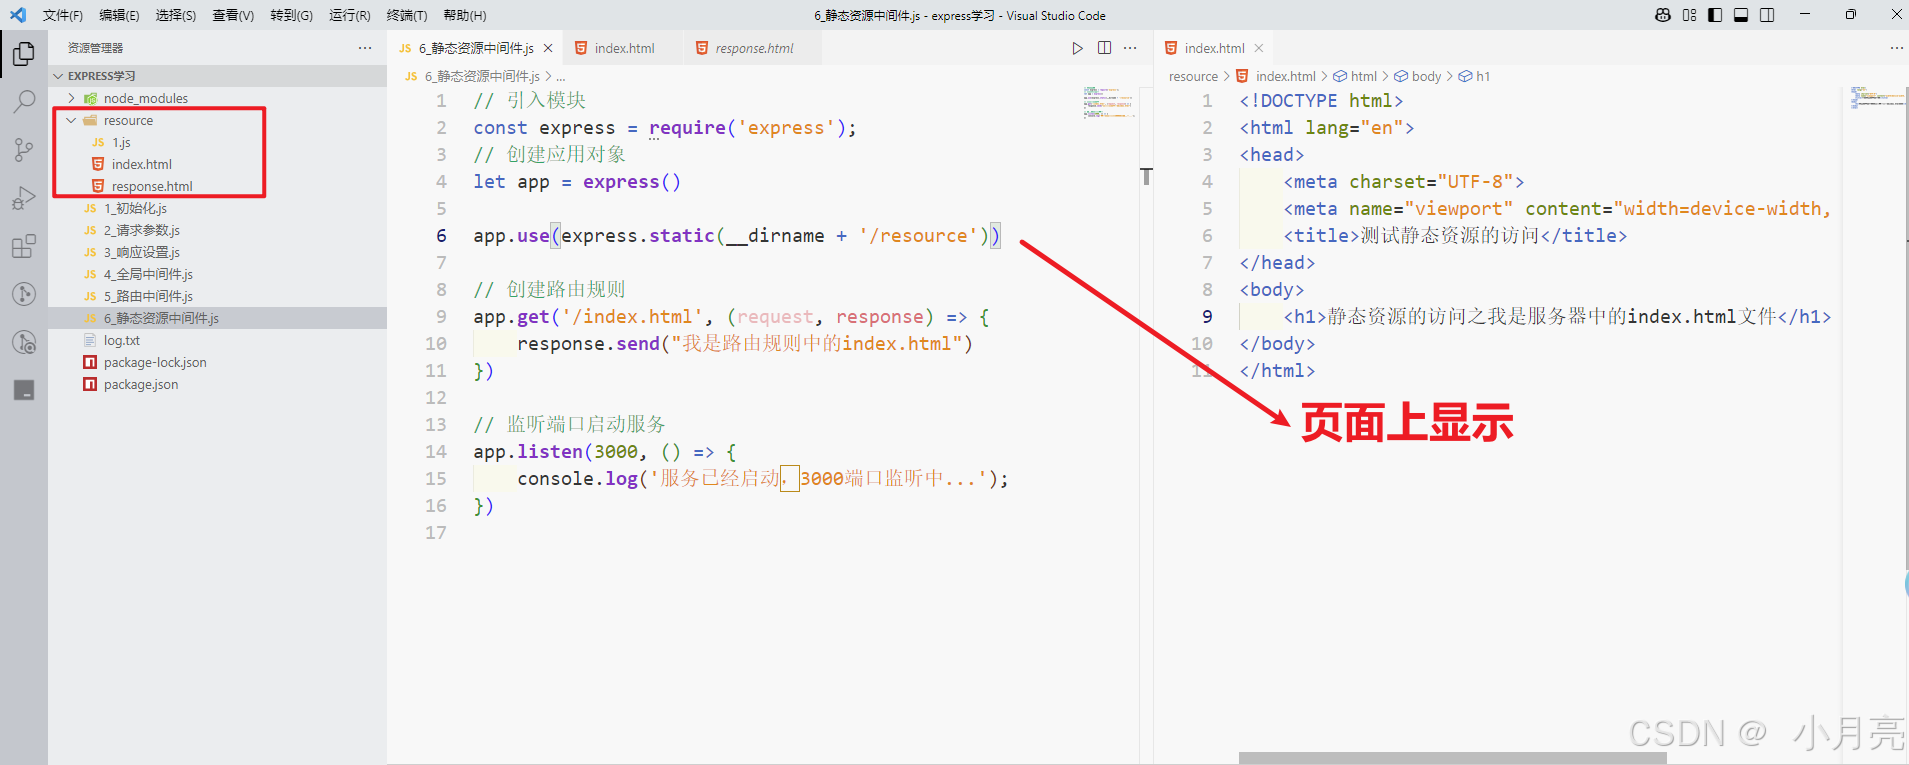This screenshot has height=765, width=1909.
Task: Click the right editor horizontal scrollbar
Action: (x=1452, y=758)
